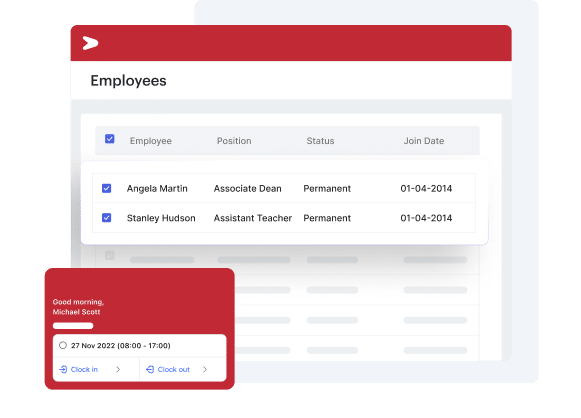This screenshot has width=581, height=418.
Task: Select the 27 Nov 2022 shift radio button
Action: pyautogui.click(x=63, y=345)
